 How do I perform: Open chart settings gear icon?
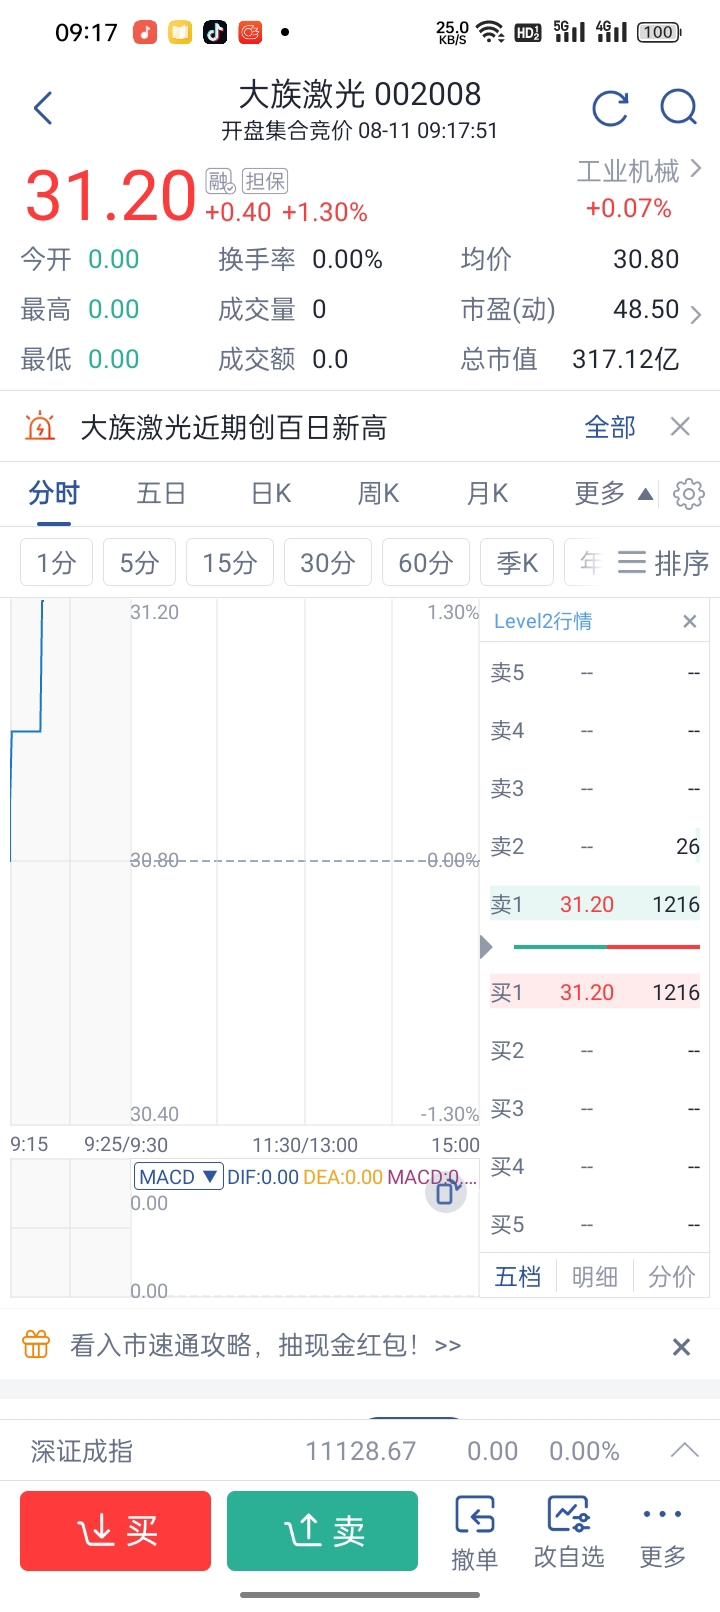click(x=689, y=493)
